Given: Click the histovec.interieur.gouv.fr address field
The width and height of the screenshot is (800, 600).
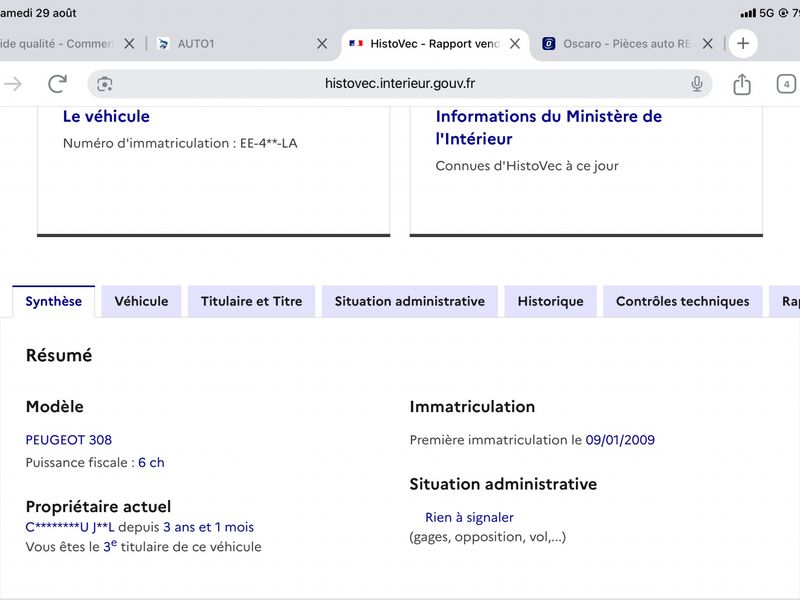Looking at the screenshot, I should [x=399, y=84].
